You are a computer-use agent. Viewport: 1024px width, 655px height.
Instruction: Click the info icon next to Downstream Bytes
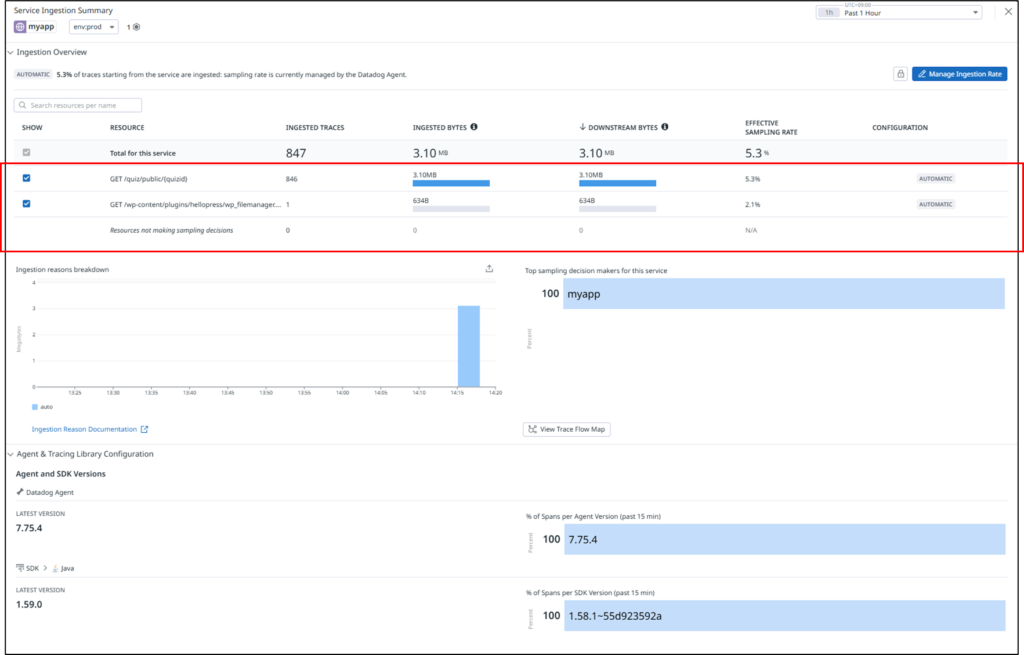[665, 127]
